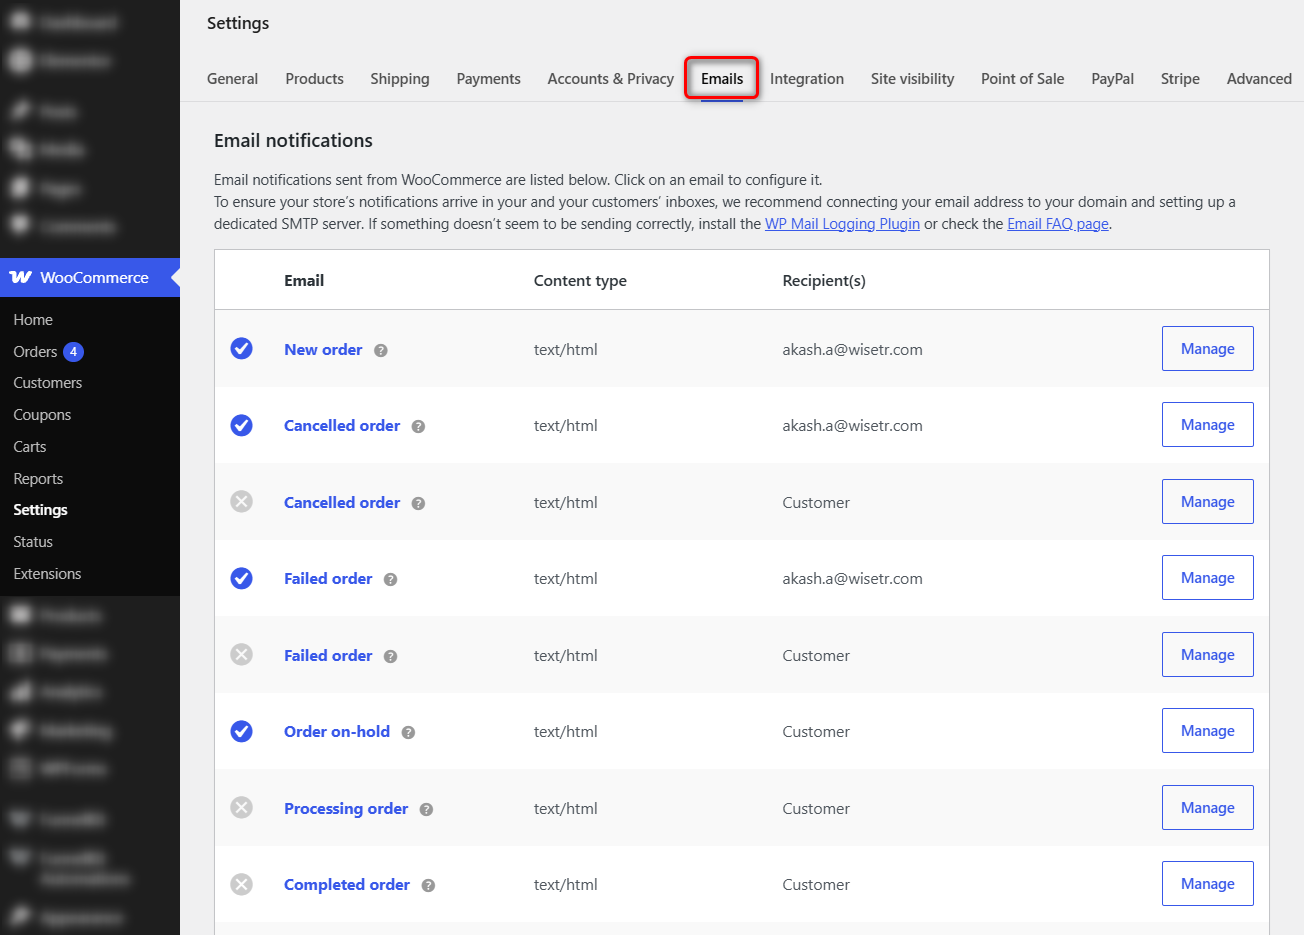Go to the Payments tab
1304x935 pixels.
[x=488, y=79]
